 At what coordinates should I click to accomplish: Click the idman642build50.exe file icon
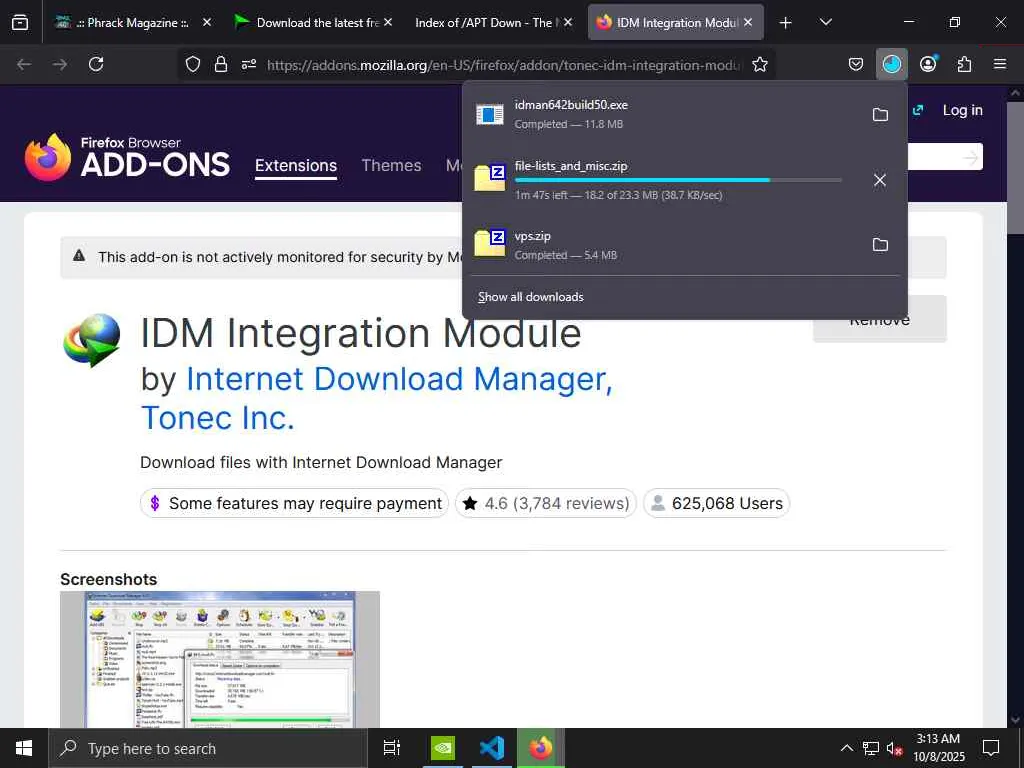pyautogui.click(x=490, y=114)
